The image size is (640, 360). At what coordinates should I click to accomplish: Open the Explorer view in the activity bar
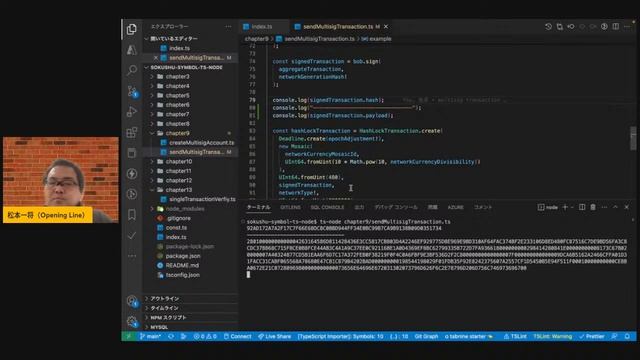[x=131, y=29]
